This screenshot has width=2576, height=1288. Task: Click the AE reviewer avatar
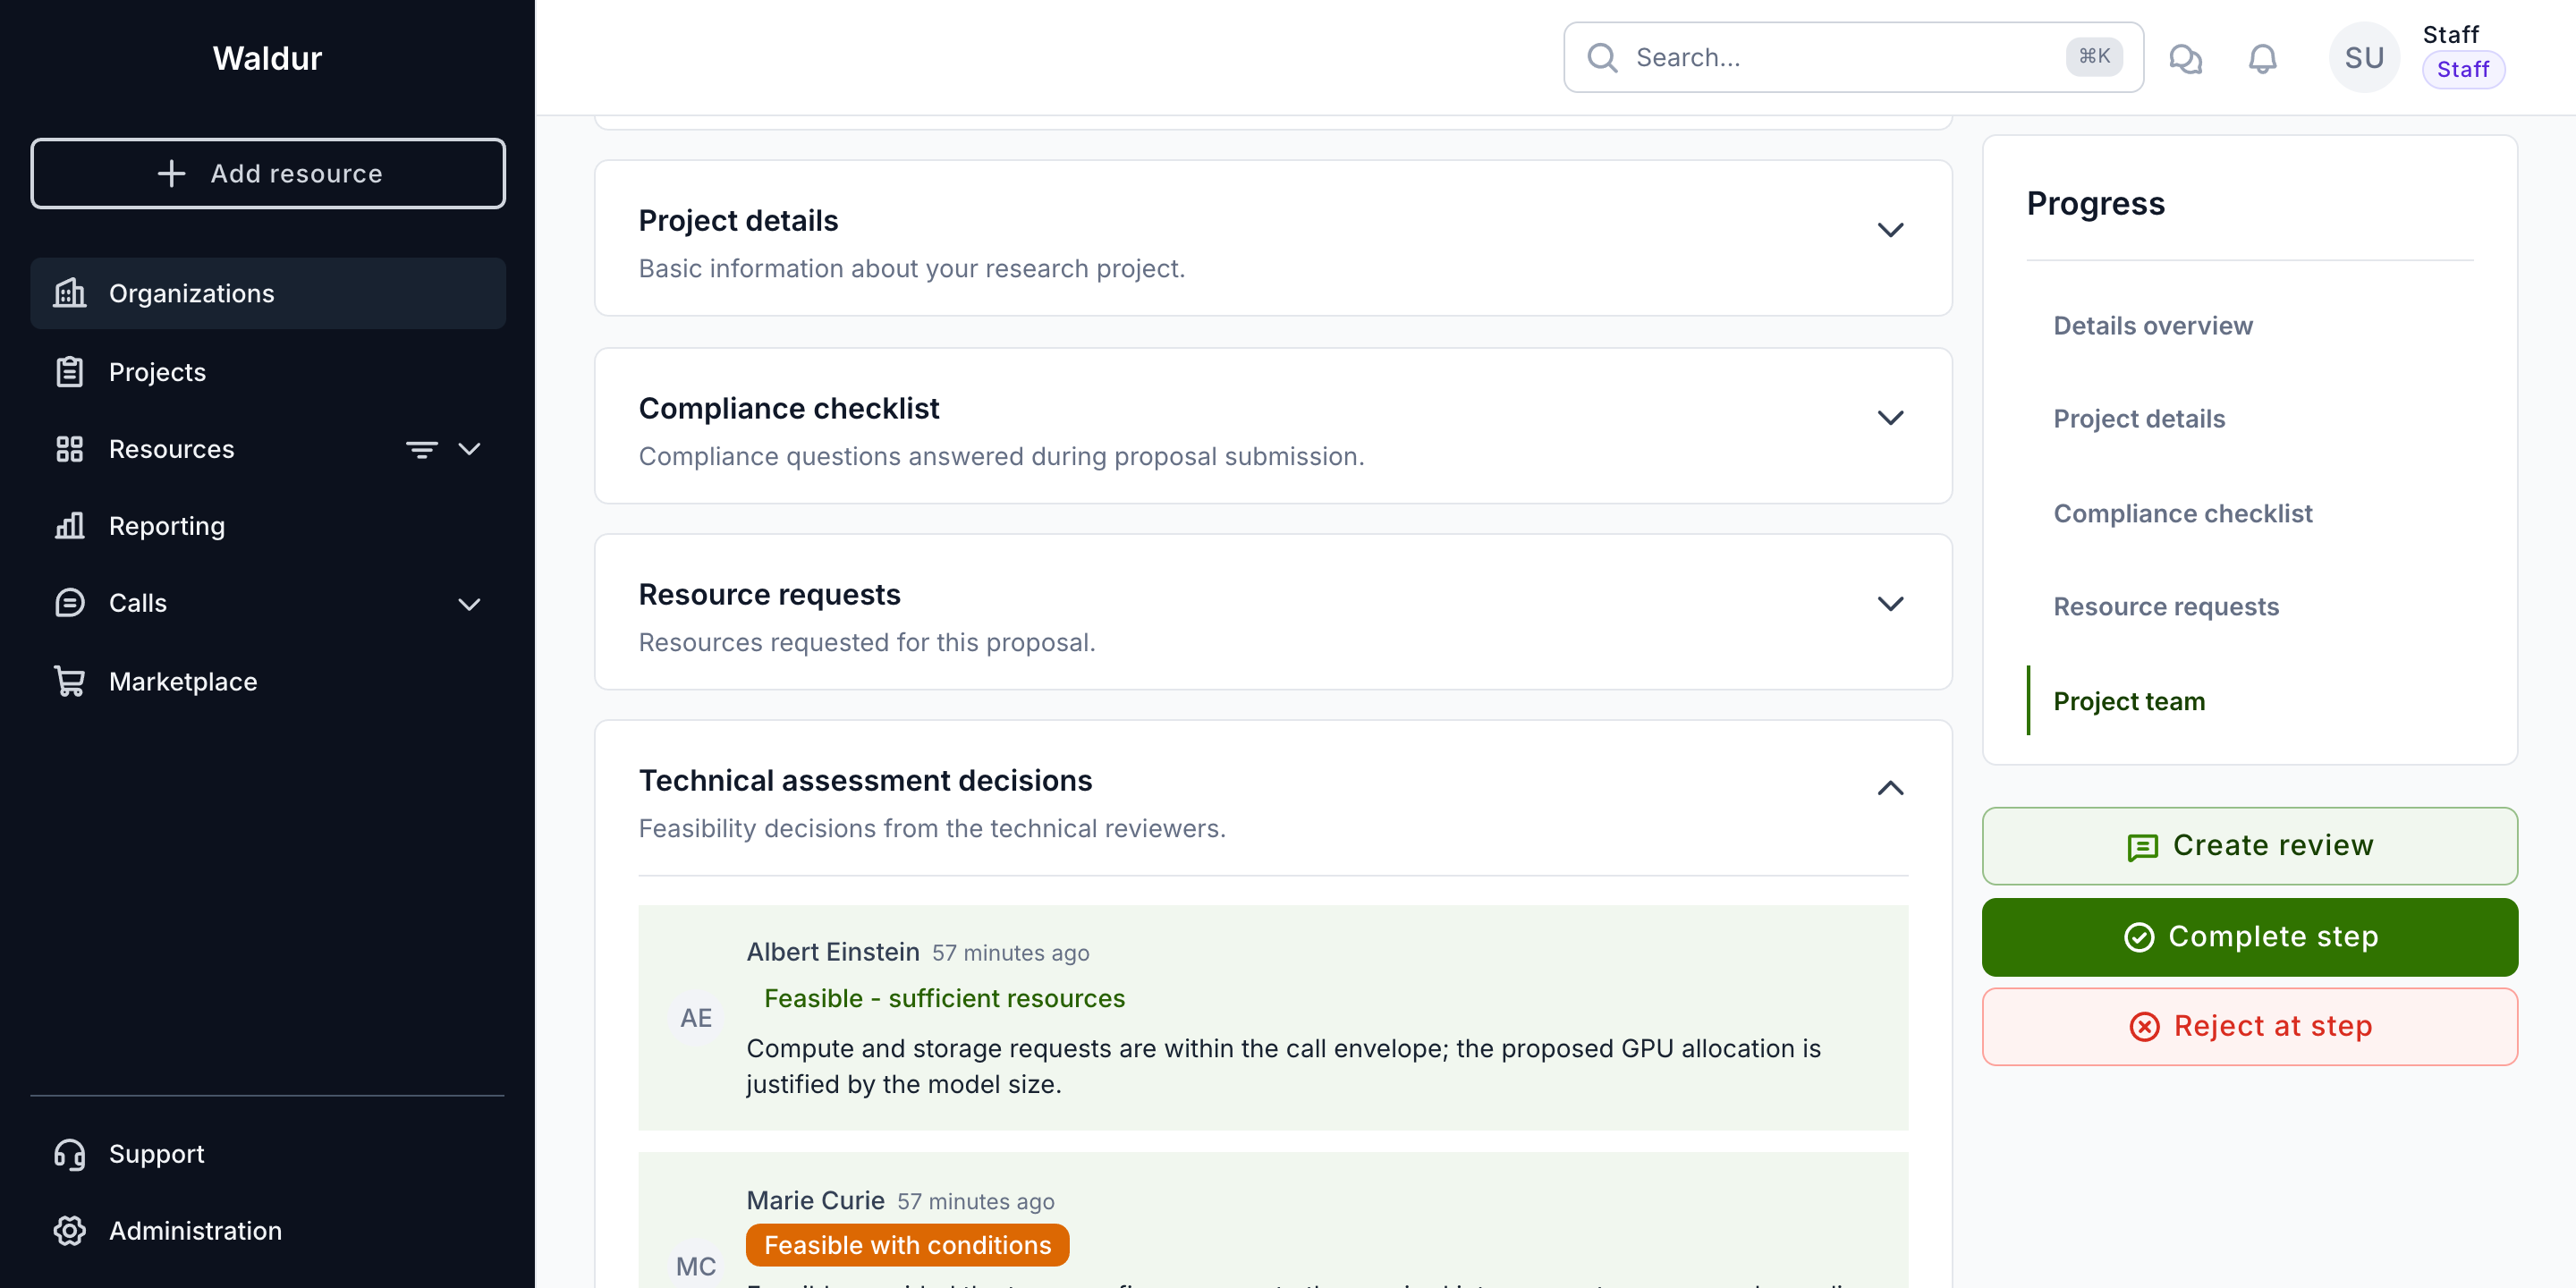pyautogui.click(x=696, y=1018)
